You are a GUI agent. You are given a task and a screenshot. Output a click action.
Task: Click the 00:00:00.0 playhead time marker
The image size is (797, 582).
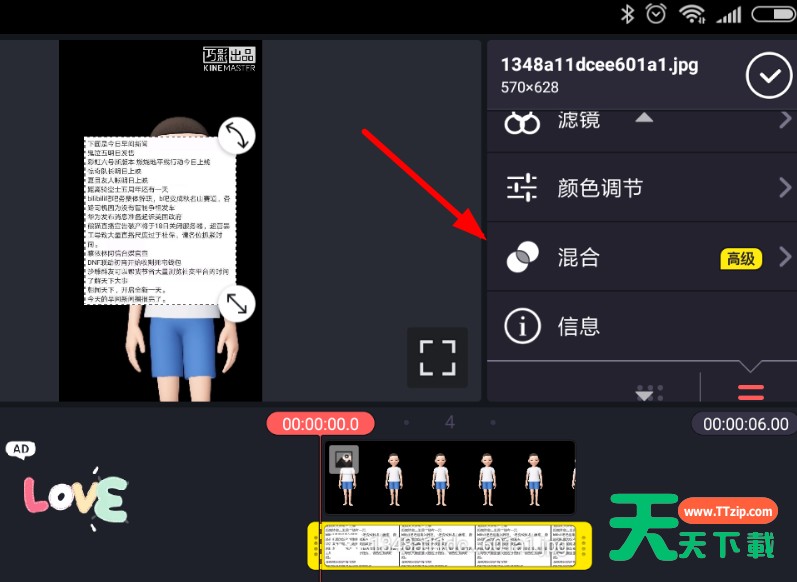coord(320,423)
